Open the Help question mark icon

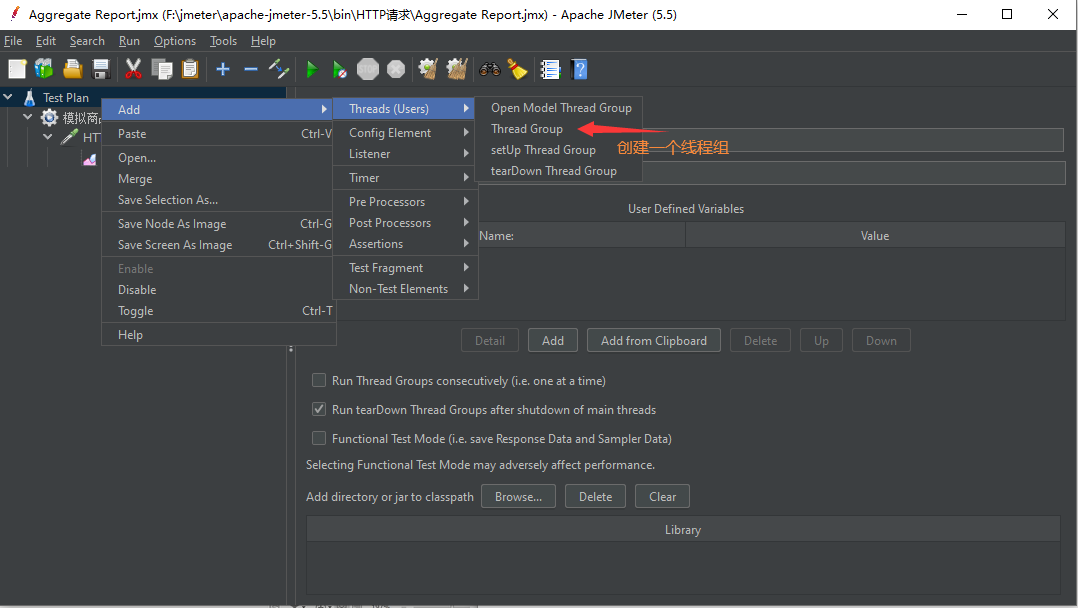tap(580, 69)
